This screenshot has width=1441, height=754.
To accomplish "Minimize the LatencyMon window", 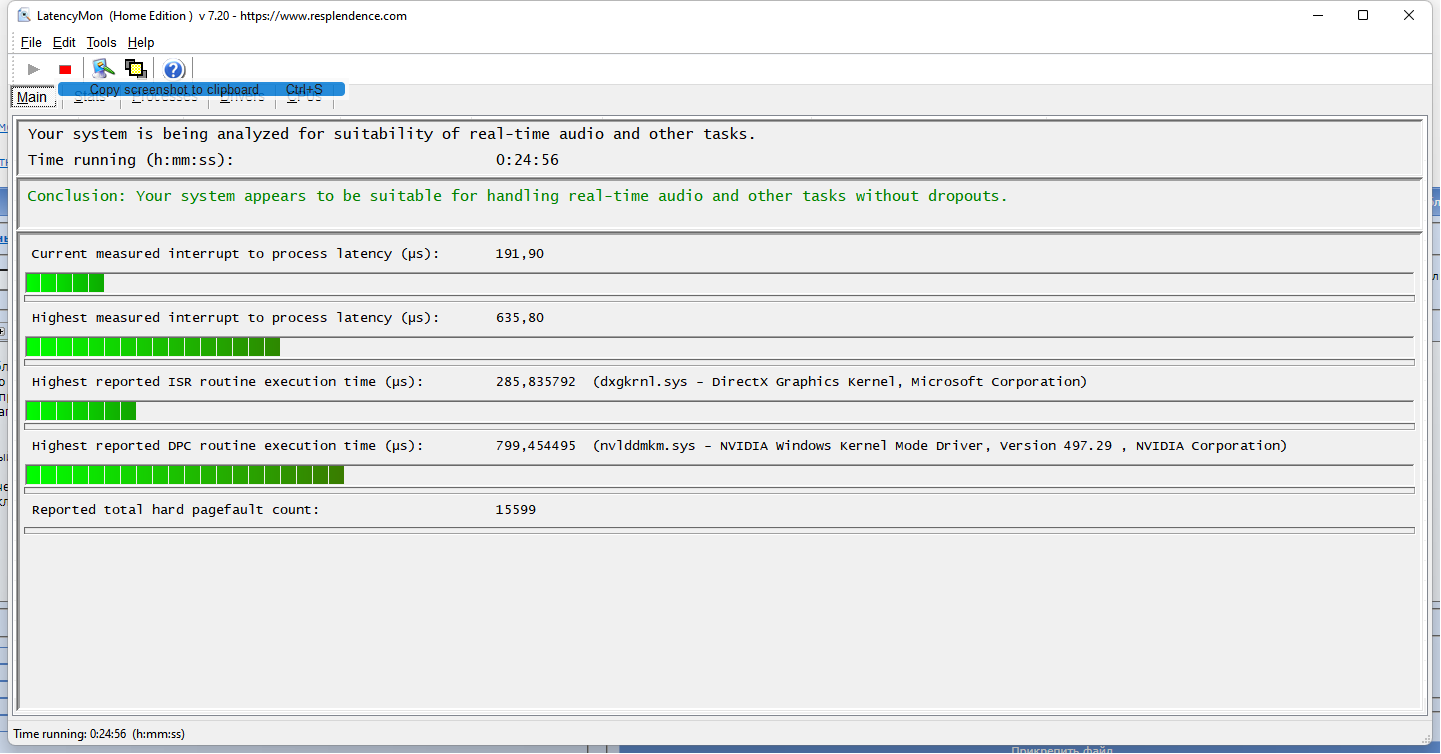I will tap(1318, 15).
